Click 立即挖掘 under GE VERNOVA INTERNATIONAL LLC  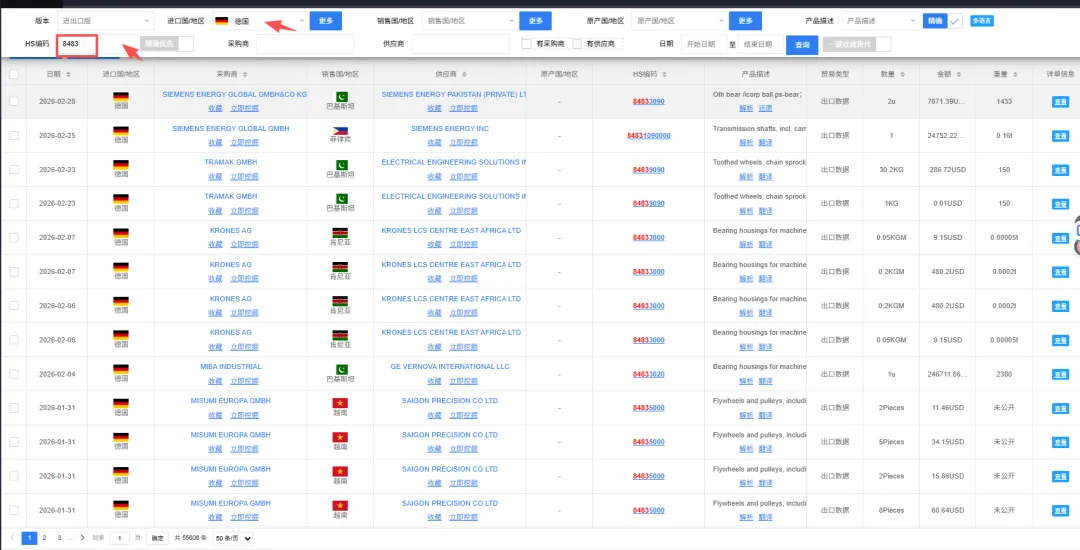[464, 381]
